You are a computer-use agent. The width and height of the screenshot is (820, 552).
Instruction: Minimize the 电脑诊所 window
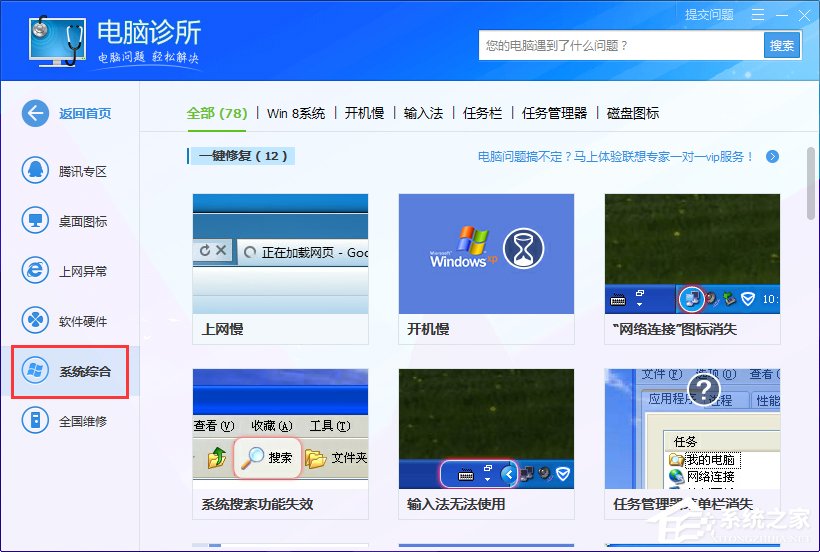click(782, 15)
